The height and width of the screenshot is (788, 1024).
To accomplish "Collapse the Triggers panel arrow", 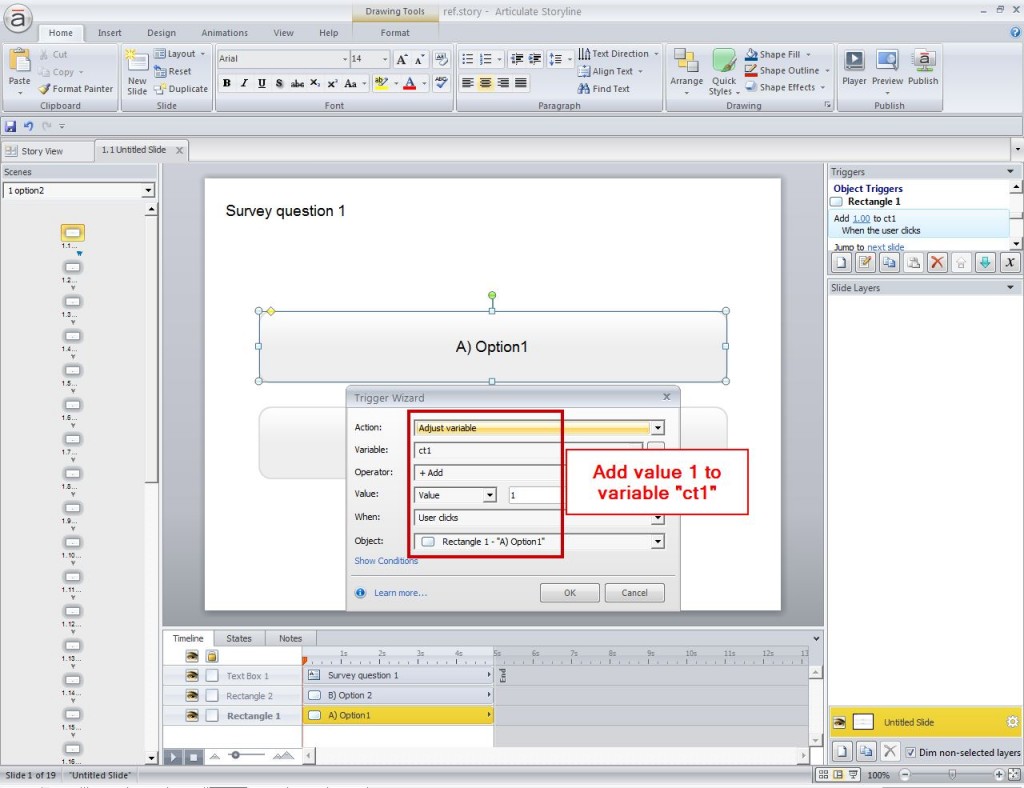I will click(x=1010, y=171).
